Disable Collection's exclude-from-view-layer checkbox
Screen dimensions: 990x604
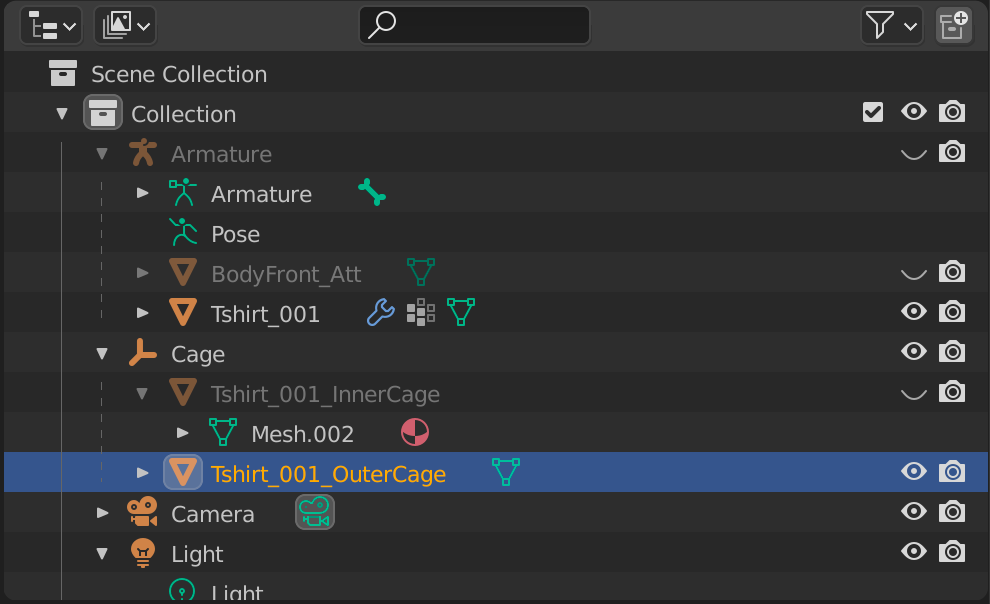873,112
